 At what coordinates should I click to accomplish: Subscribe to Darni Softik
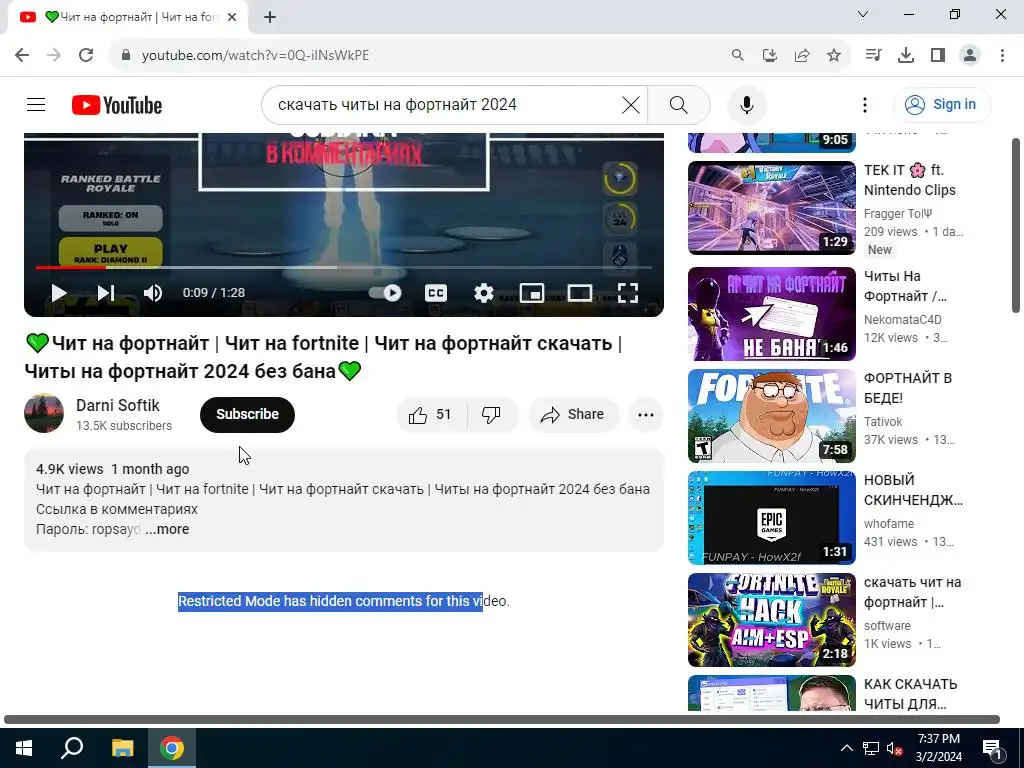pyautogui.click(x=248, y=414)
